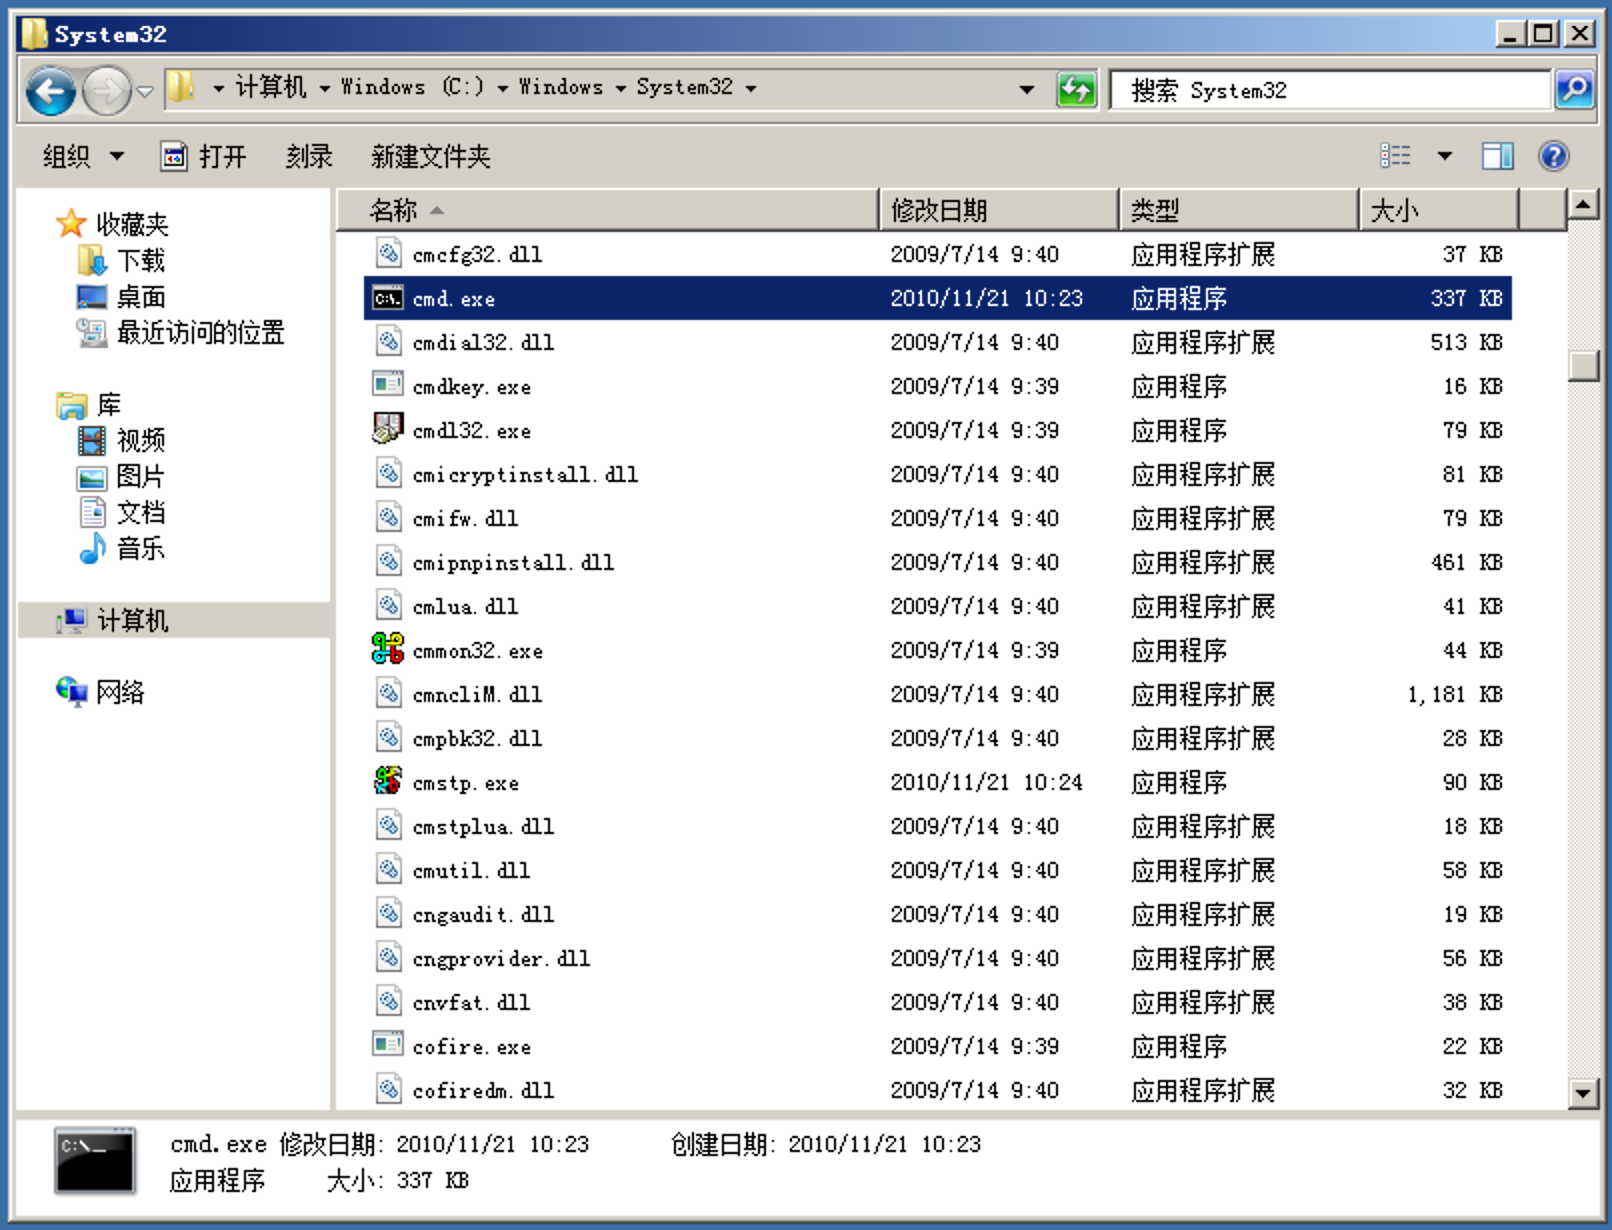The width and height of the screenshot is (1612, 1230).
Task: Click the cmstp.exe file icon
Action: 388,781
